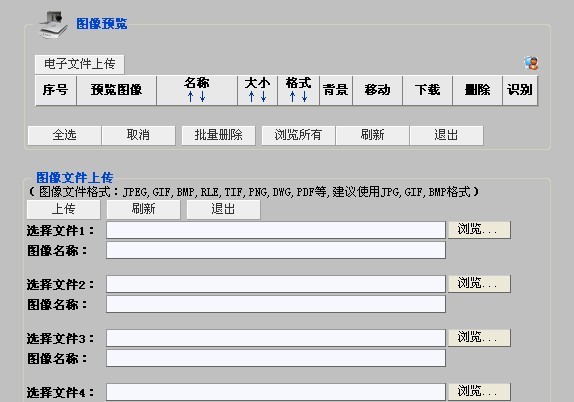
Task: Click the 图像文件上传 section title
Action: click(x=75, y=178)
